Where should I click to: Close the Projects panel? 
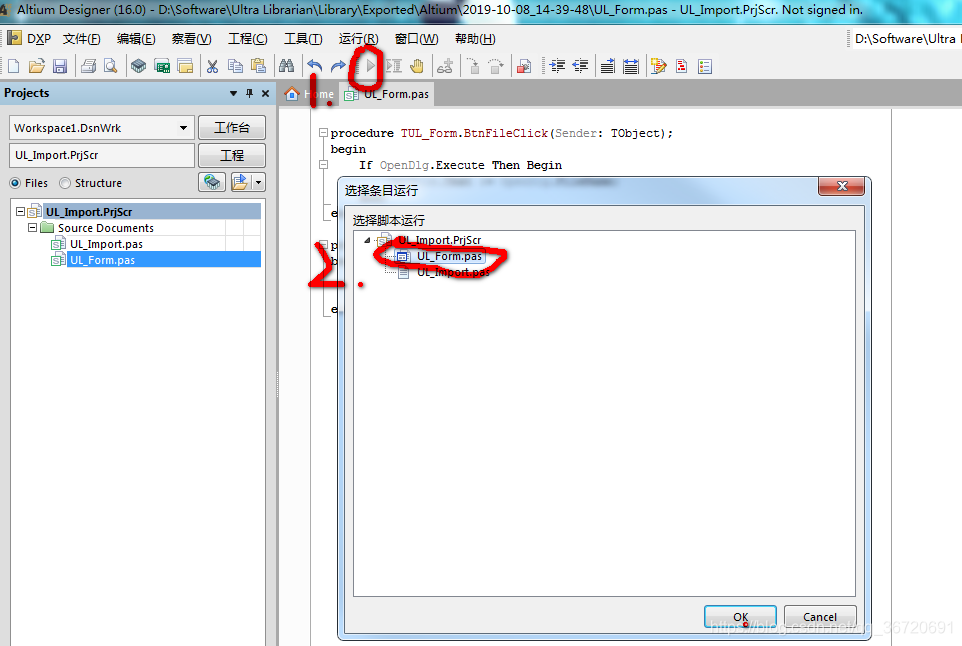[265, 93]
